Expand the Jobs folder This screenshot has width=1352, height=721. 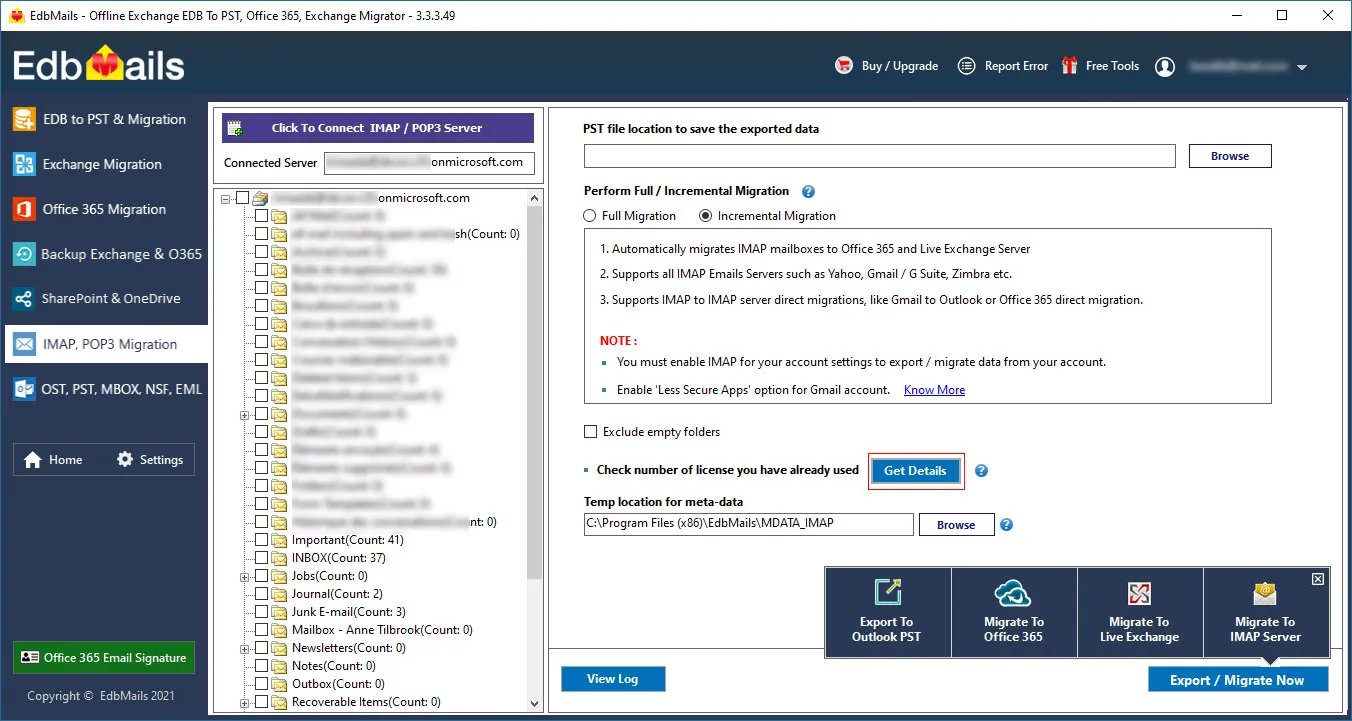[x=245, y=576]
